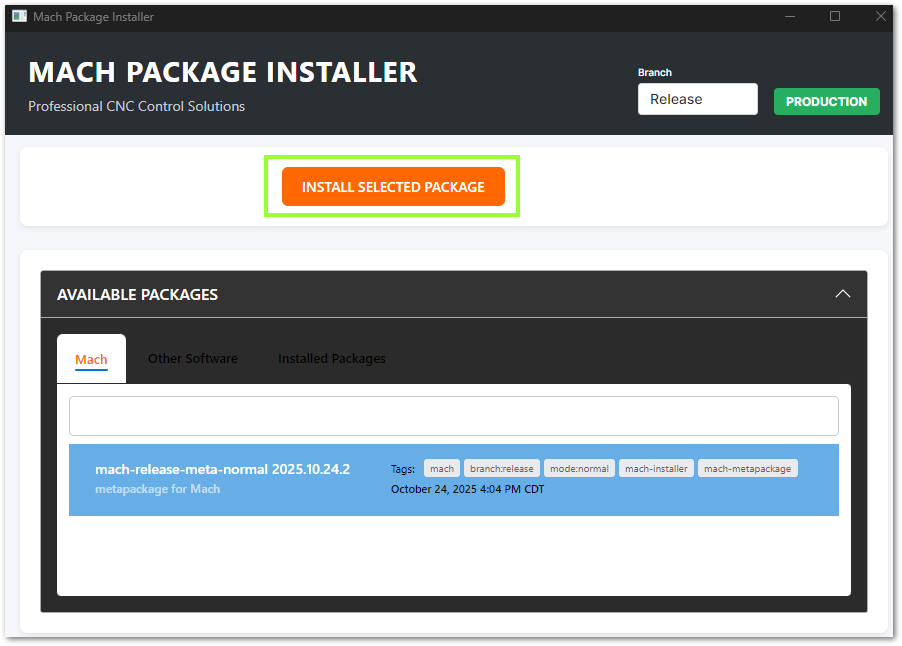Click the 'mode:normal' tag
Viewport: 902px width, 646px height.
point(579,468)
